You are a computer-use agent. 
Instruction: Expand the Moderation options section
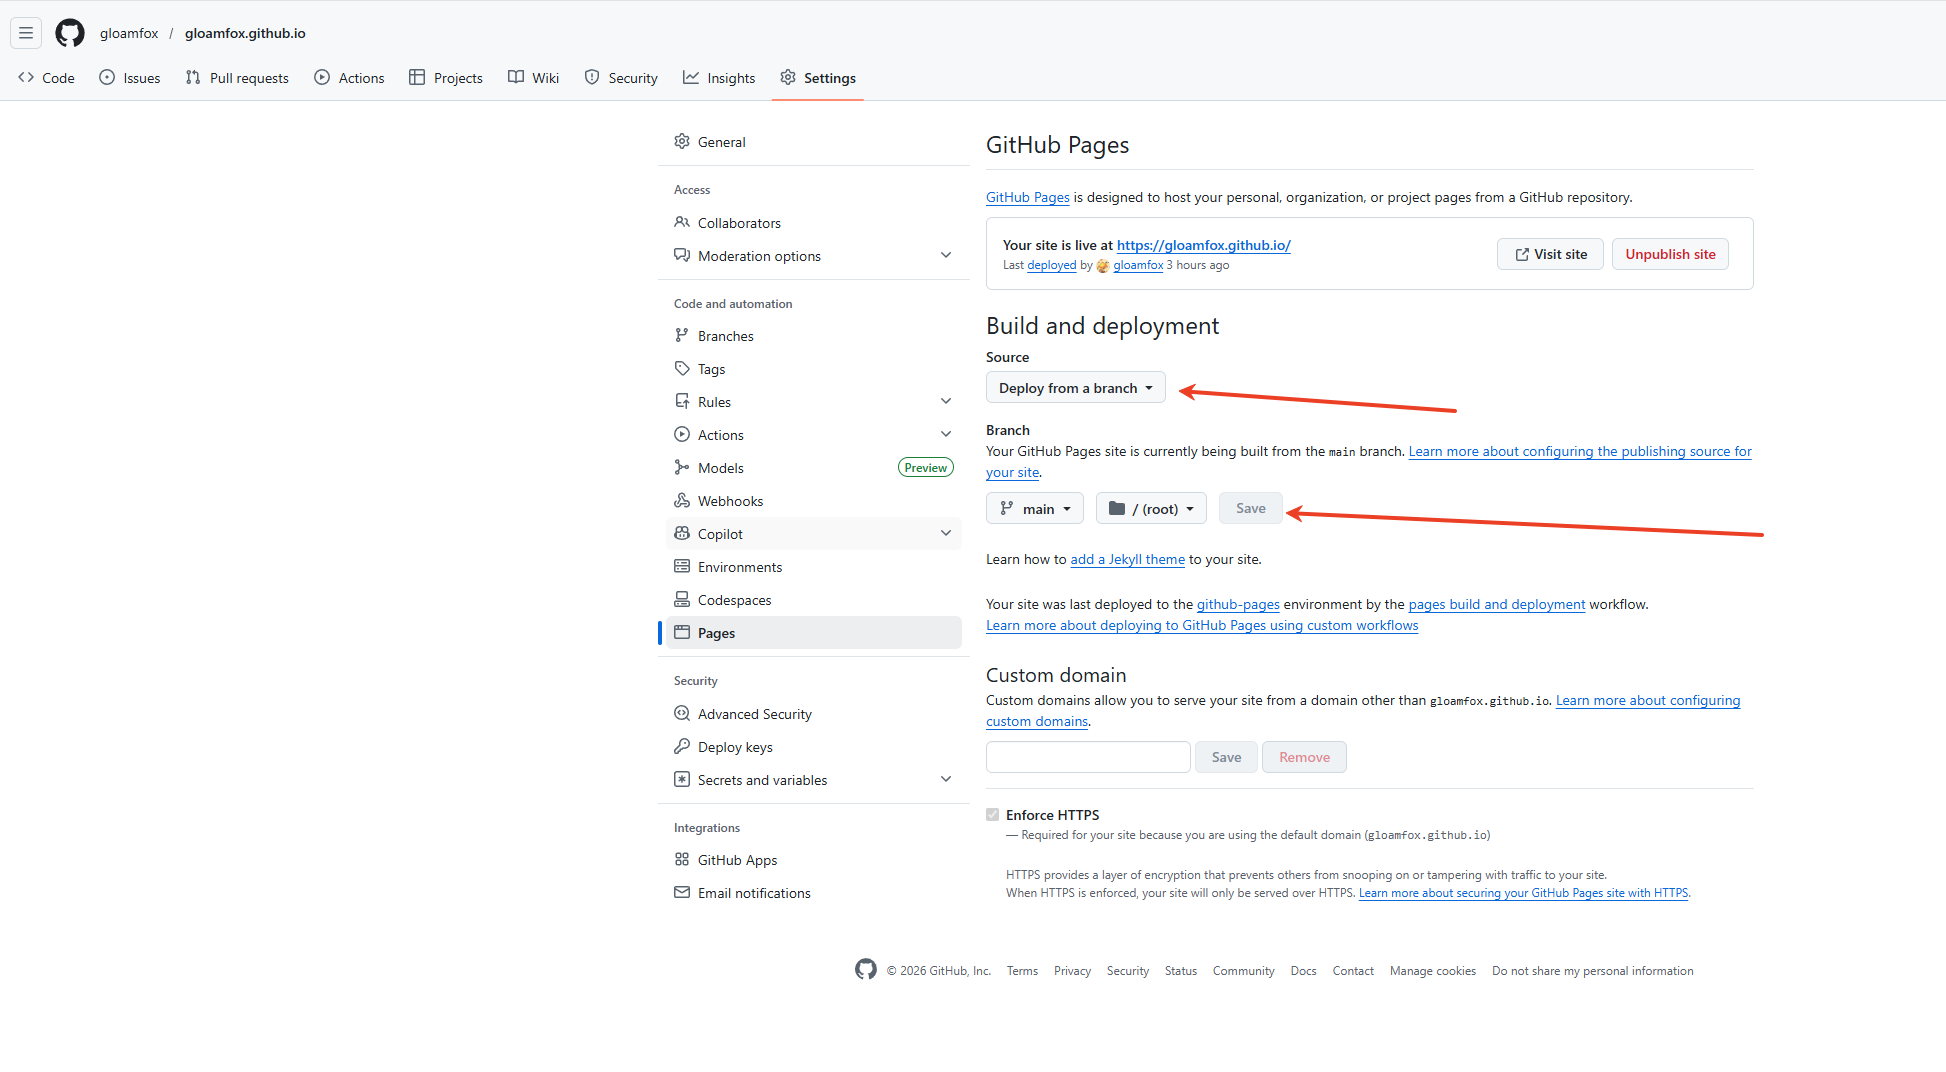[x=945, y=256]
